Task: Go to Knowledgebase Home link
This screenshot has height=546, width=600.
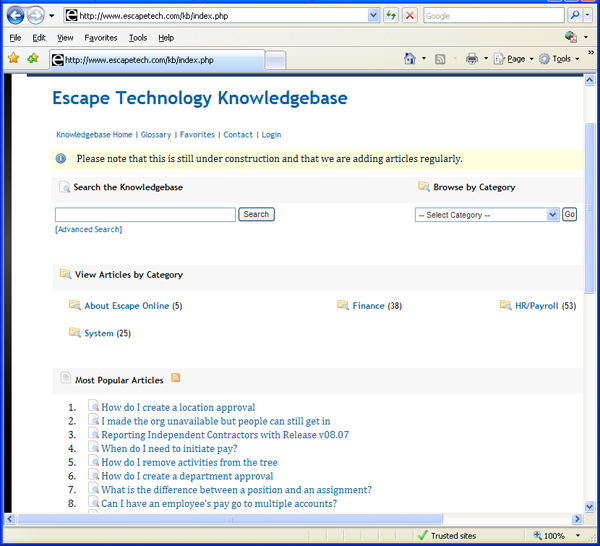Action: coord(94,135)
